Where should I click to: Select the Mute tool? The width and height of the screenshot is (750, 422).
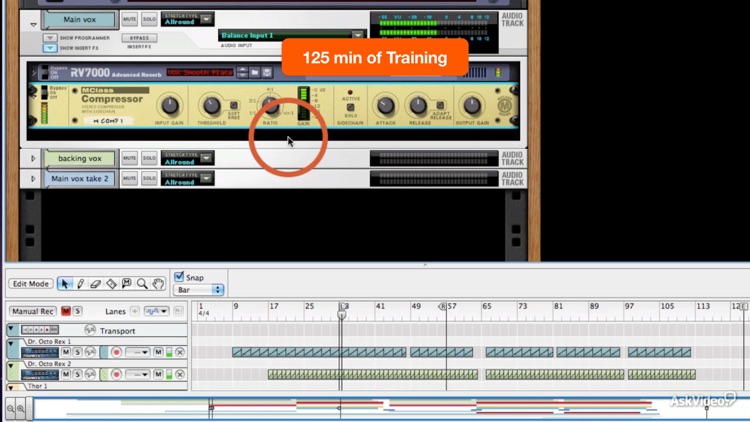[126, 284]
